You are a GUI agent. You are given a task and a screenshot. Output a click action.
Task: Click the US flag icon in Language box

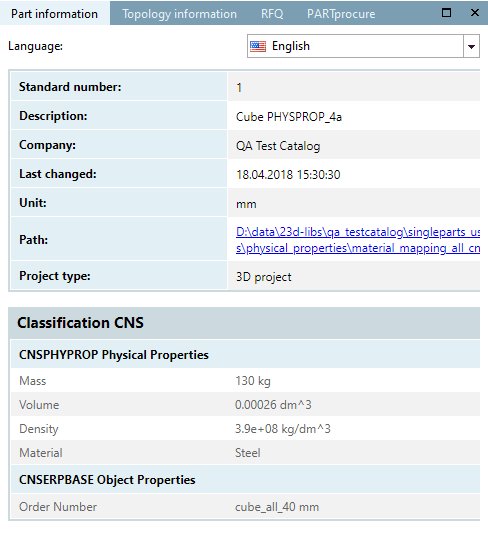(x=258, y=46)
